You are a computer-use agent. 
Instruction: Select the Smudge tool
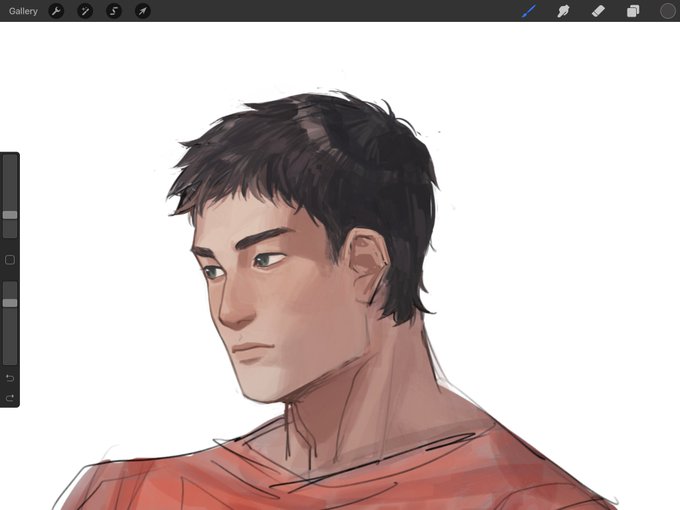[563, 11]
